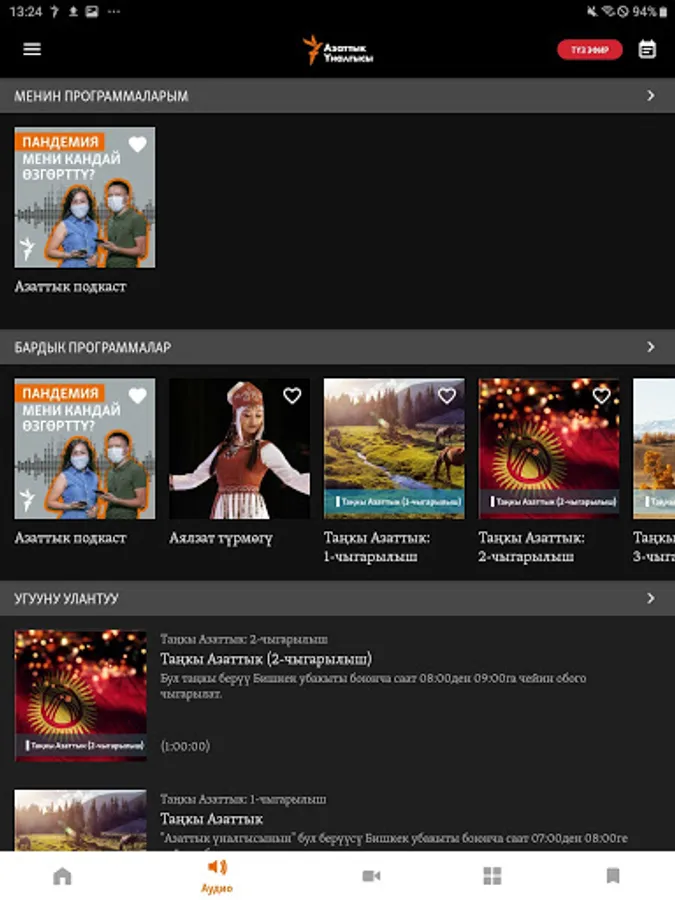Viewport: 675px width, 900px height.
Task: Open the program schedule calendar icon
Action: pos(647,49)
